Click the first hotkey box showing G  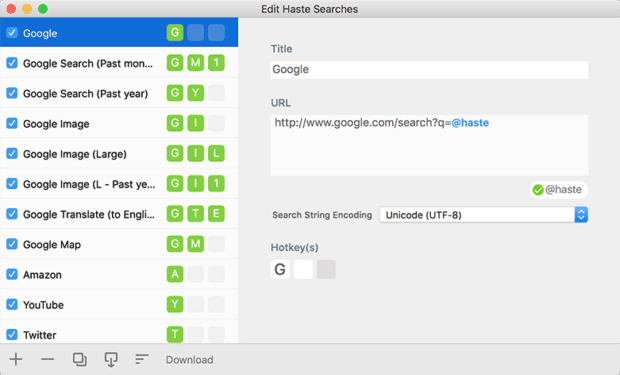click(x=280, y=269)
